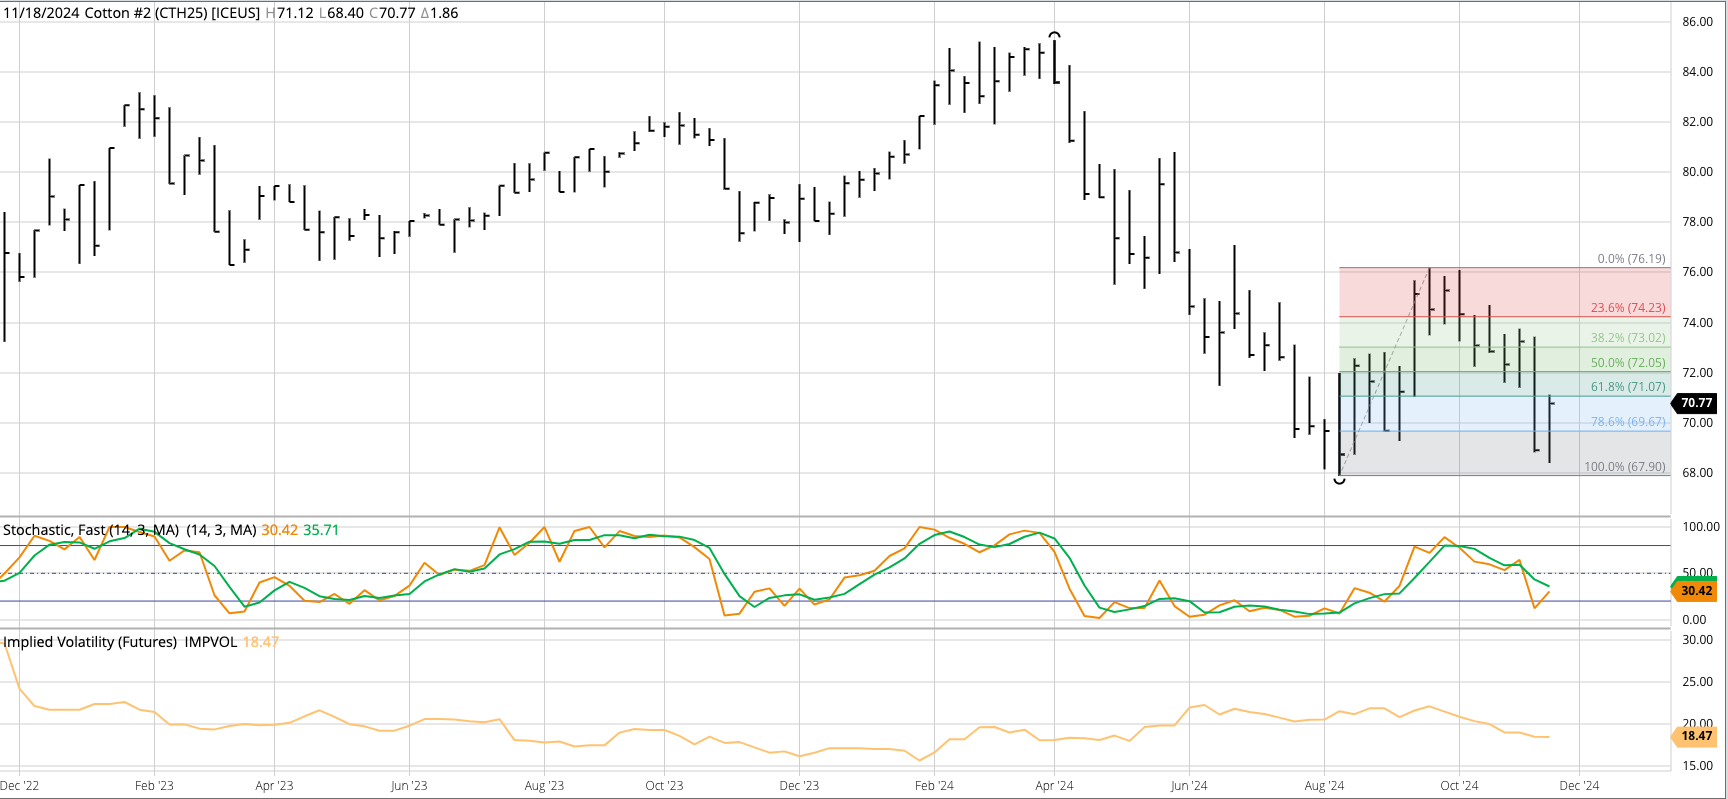1728x799 pixels.
Task: Click the 18.47 implied volatility axis tag
Action: [1696, 736]
